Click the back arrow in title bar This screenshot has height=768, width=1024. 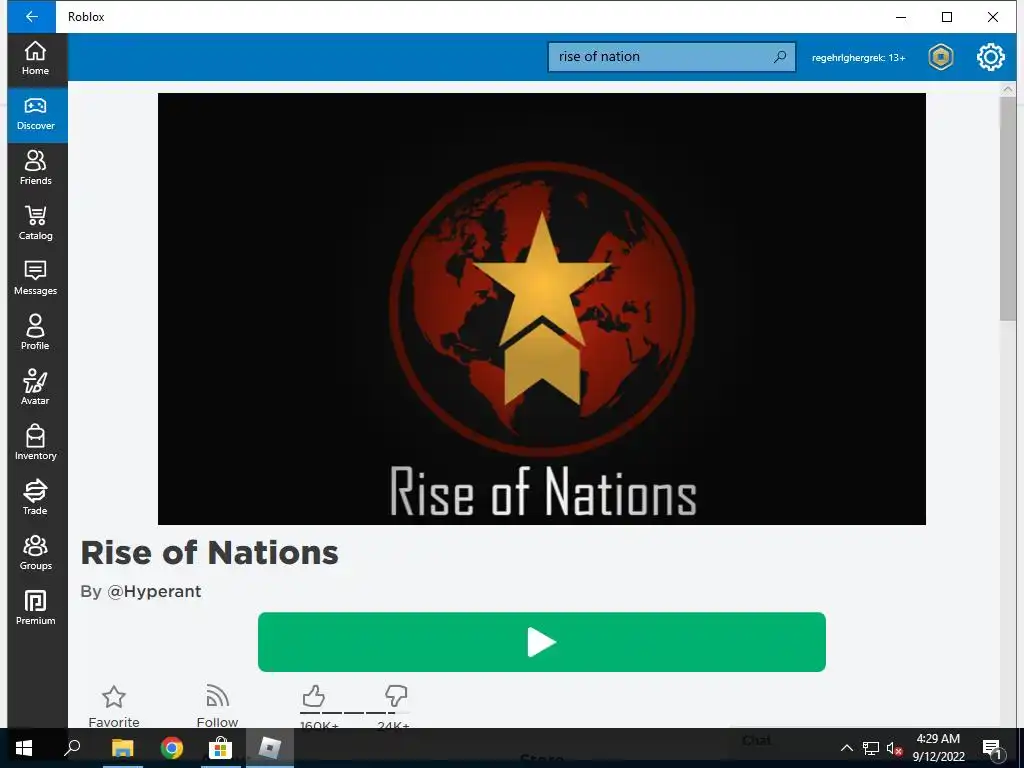(31, 17)
